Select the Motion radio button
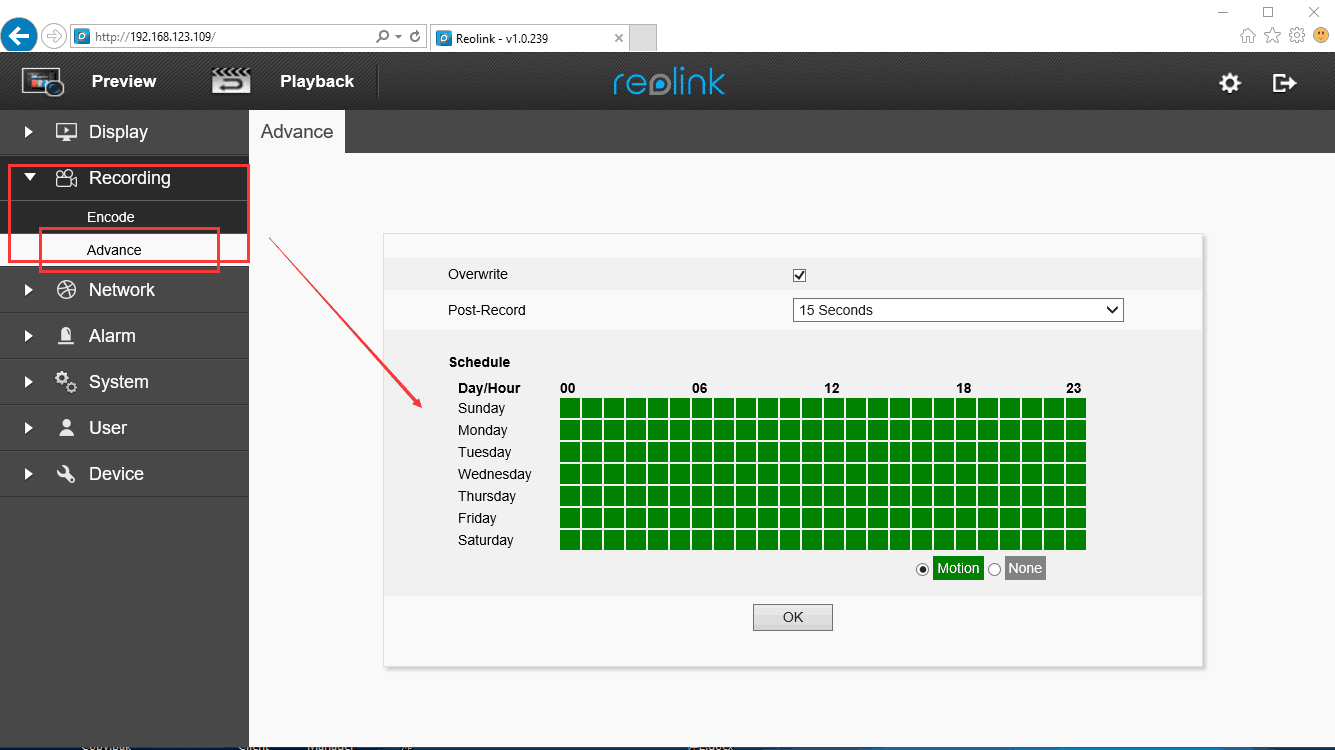The image size is (1335, 750). click(922, 569)
